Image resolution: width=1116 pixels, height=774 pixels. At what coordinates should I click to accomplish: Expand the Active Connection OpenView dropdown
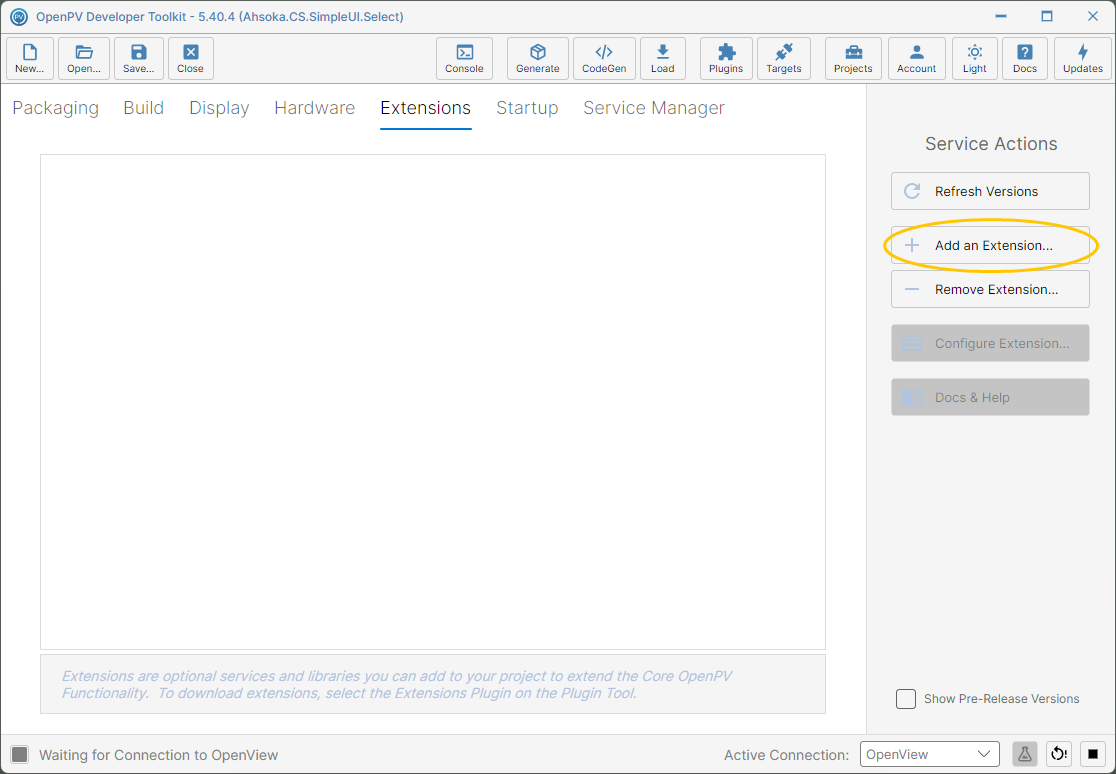(930, 754)
